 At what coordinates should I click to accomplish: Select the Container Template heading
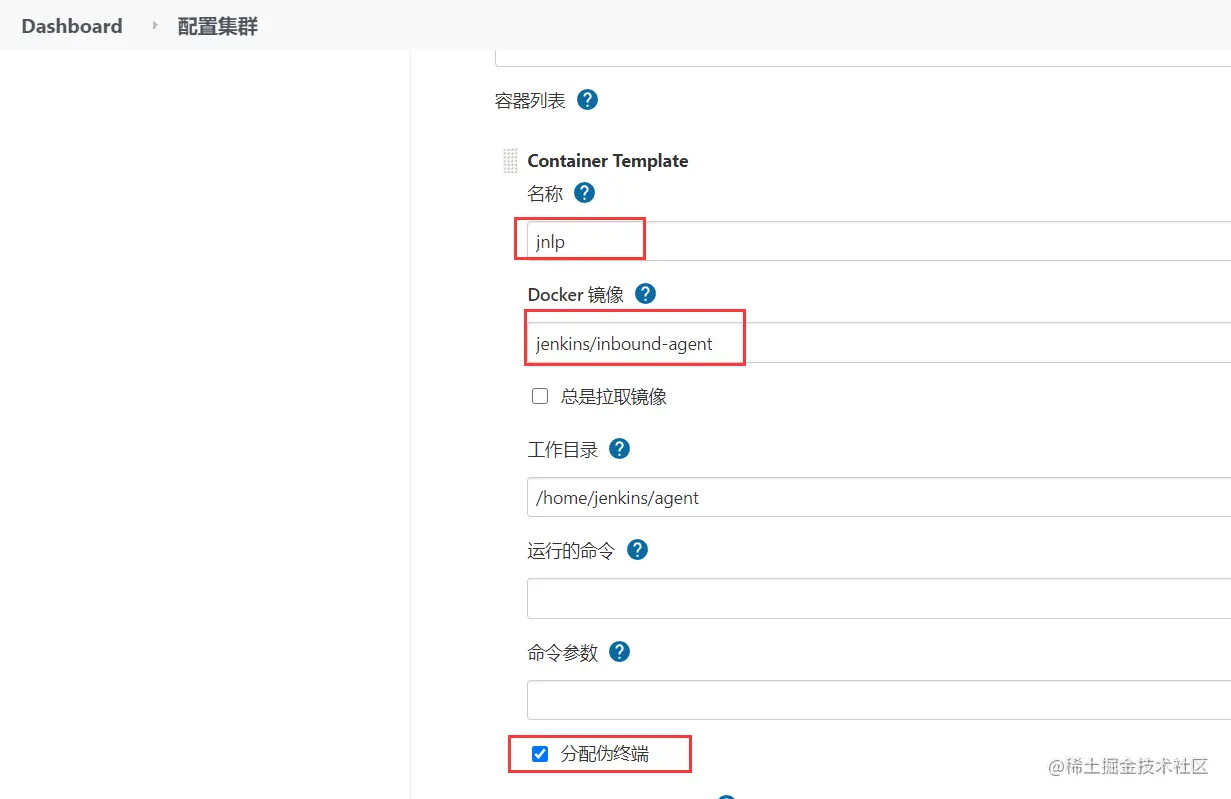click(x=608, y=161)
